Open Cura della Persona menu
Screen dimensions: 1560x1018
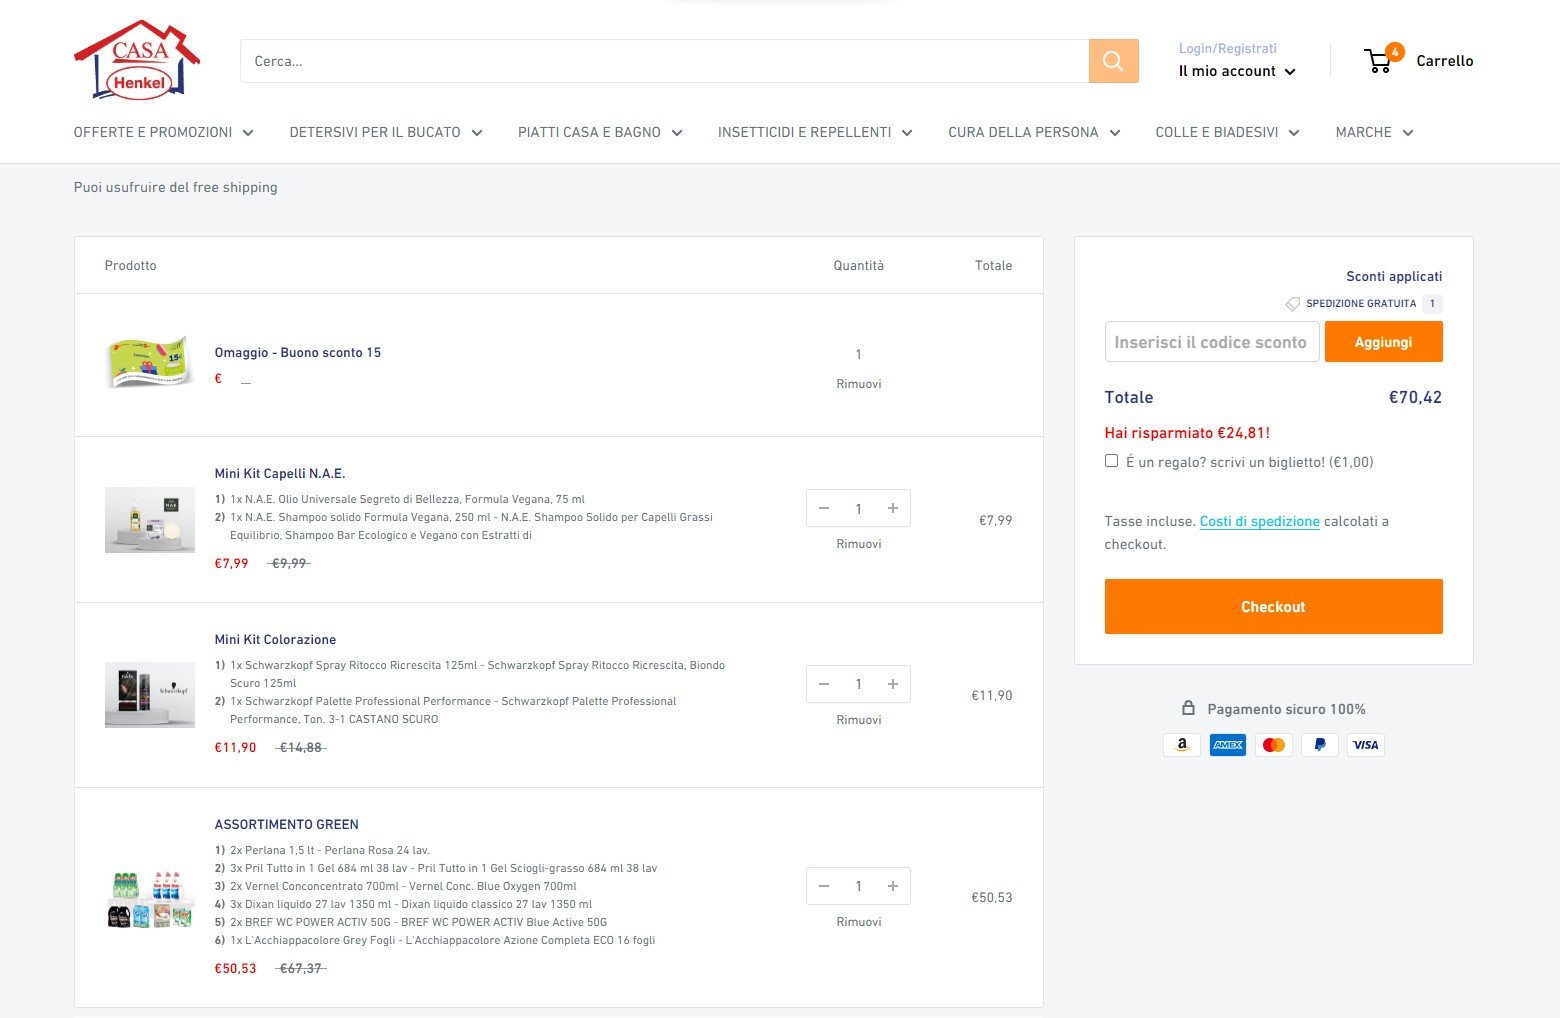[1033, 132]
